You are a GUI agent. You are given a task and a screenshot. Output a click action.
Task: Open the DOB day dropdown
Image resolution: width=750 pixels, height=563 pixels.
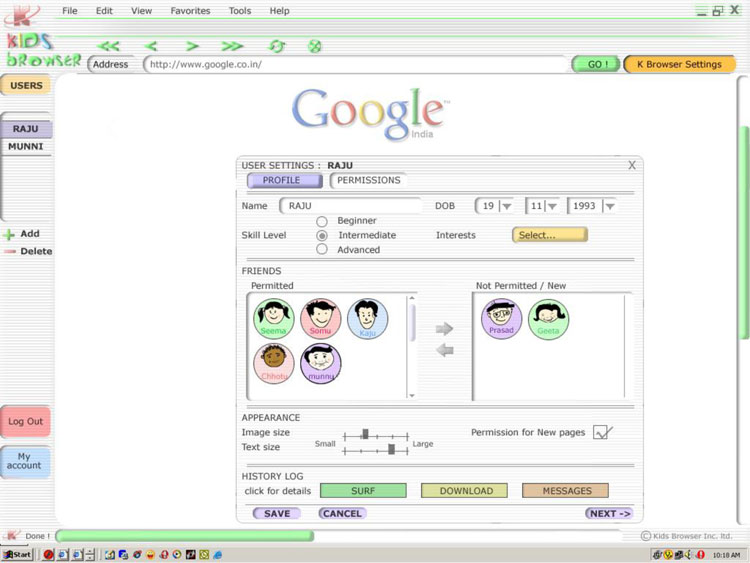(506, 206)
